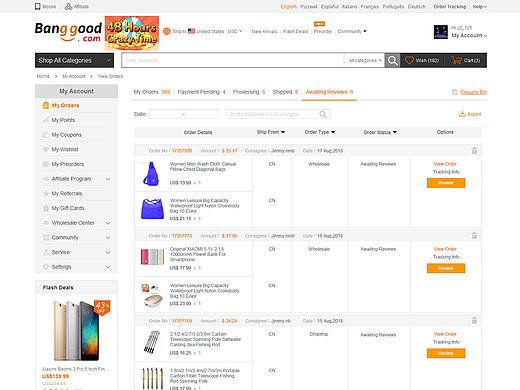Viewport: 520px width, 390px height.
Task: Open the Xiaomi Redmi 3 Pro flash deal image
Action: click(x=76, y=330)
